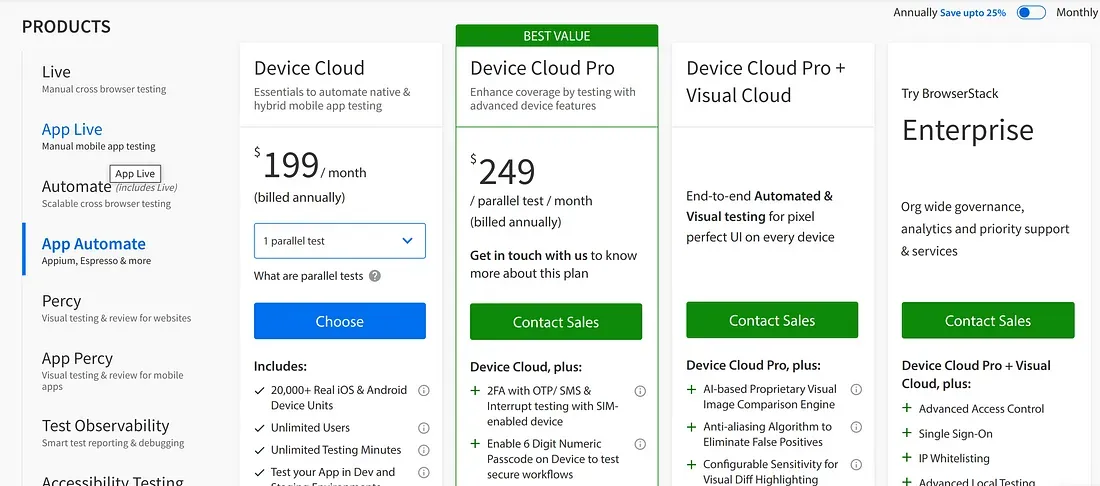Click 'Single Sign-On' feature text
1100x486 pixels.
pyautogui.click(x=955, y=434)
